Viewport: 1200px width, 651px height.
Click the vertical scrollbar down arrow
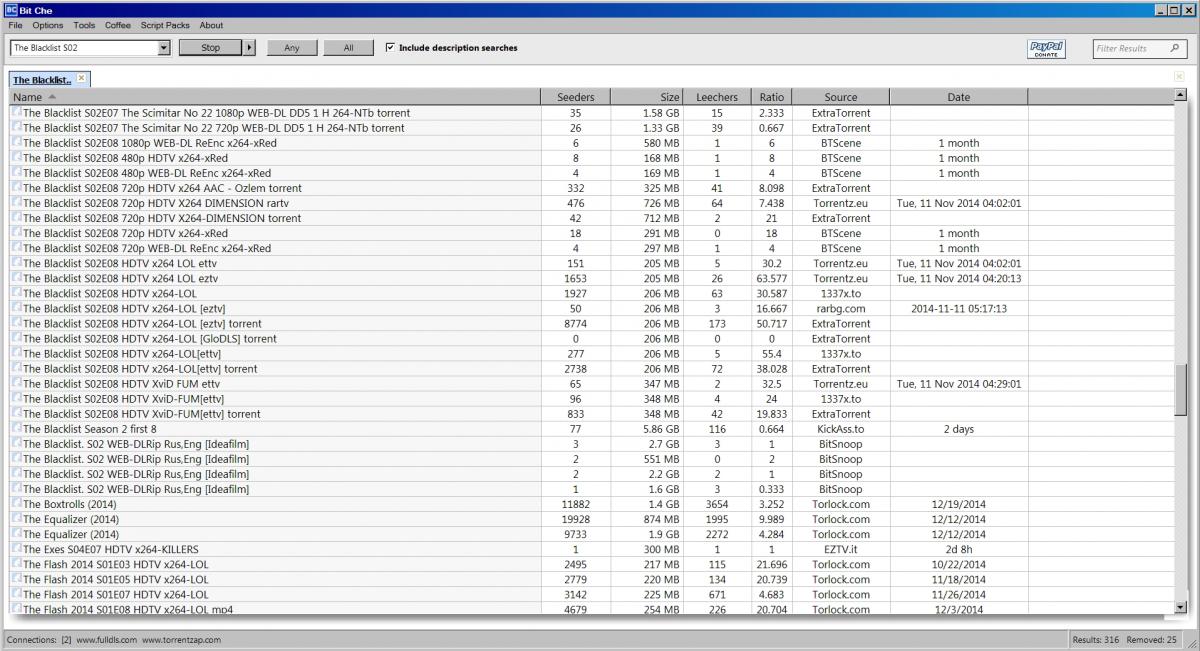pos(1181,606)
